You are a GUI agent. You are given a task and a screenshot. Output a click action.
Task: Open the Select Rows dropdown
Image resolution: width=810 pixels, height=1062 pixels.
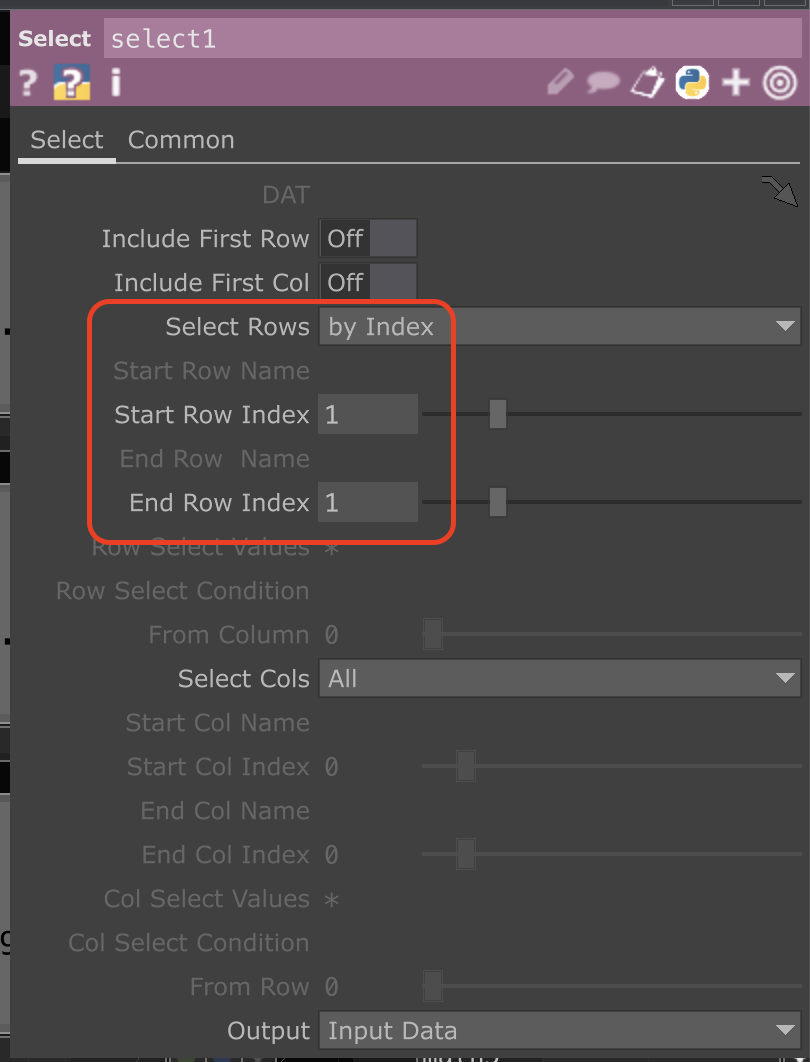coord(560,326)
